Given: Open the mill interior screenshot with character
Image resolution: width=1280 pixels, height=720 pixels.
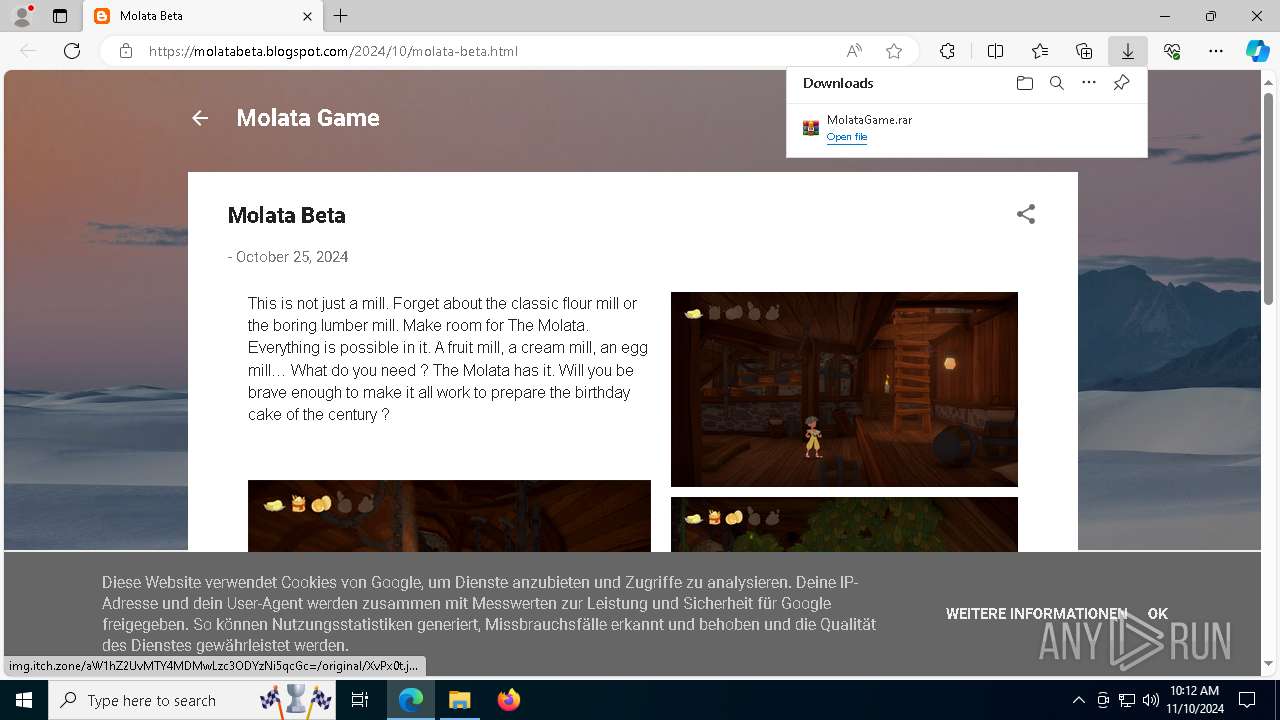Looking at the screenshot, I should tap(844, 389).
